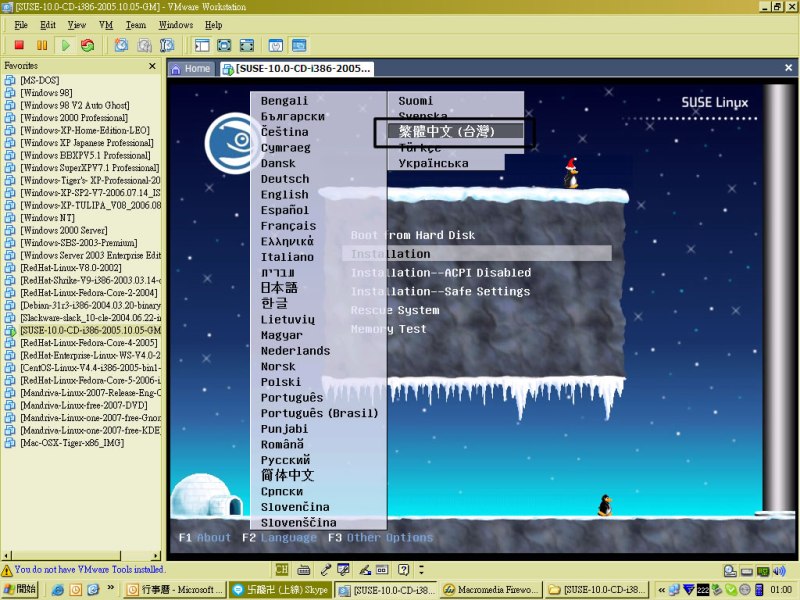Choose Installation--ACPI Disabled boot option
The width and height of the screenshot is (800, 600).
coord(441,273)
